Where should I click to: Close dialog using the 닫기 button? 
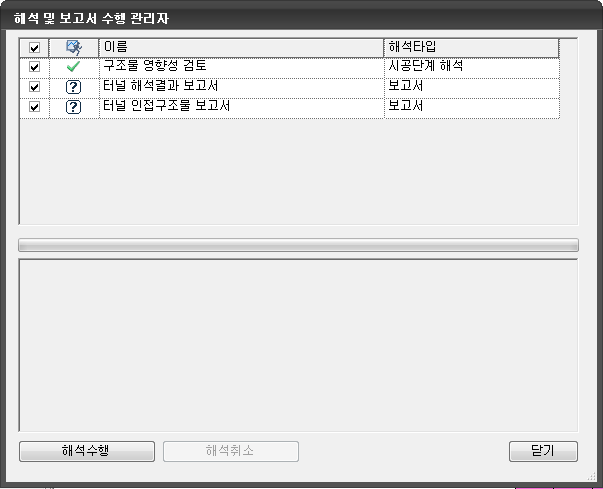tap(543, 451)
